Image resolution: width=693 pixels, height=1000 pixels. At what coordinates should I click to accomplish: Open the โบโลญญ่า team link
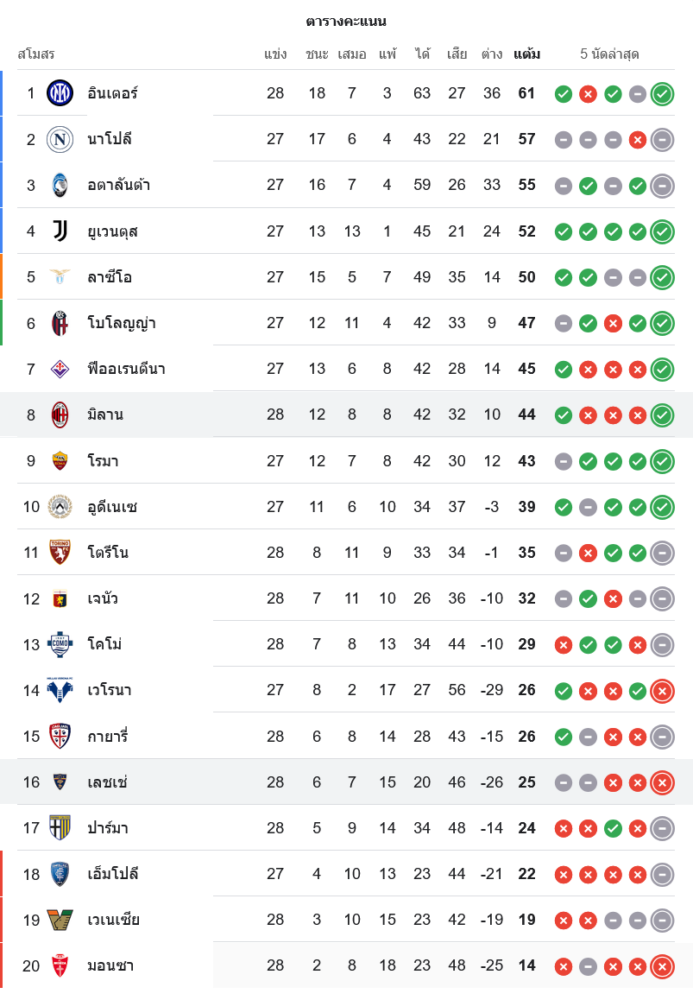coord(121,323)
